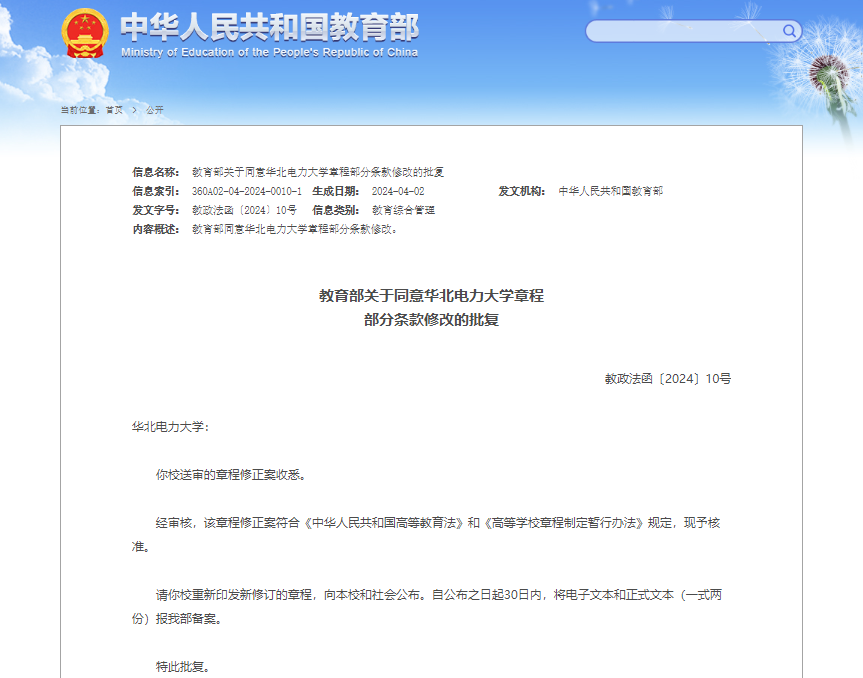Click the national emblem logo in header
Viewport: 863px width, 678px height.
pyautogui.click(x=84, y=34)
